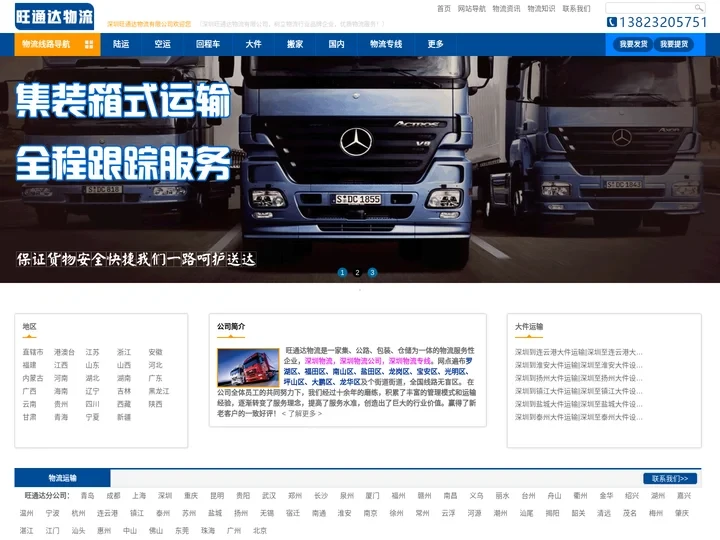The height and width of the screenshot is (540, 720).
Task: Focus the search input field
Action: coord(650,8)
